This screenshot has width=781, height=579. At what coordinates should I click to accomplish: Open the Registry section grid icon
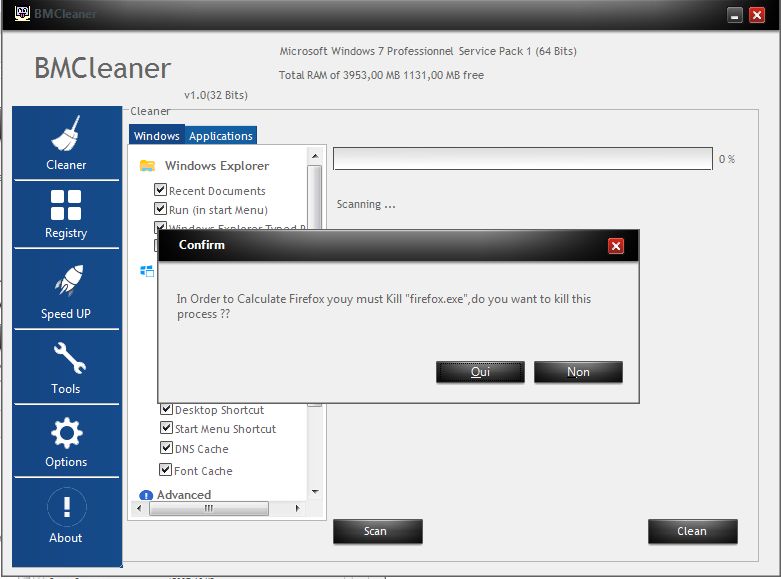coord(66,205)
